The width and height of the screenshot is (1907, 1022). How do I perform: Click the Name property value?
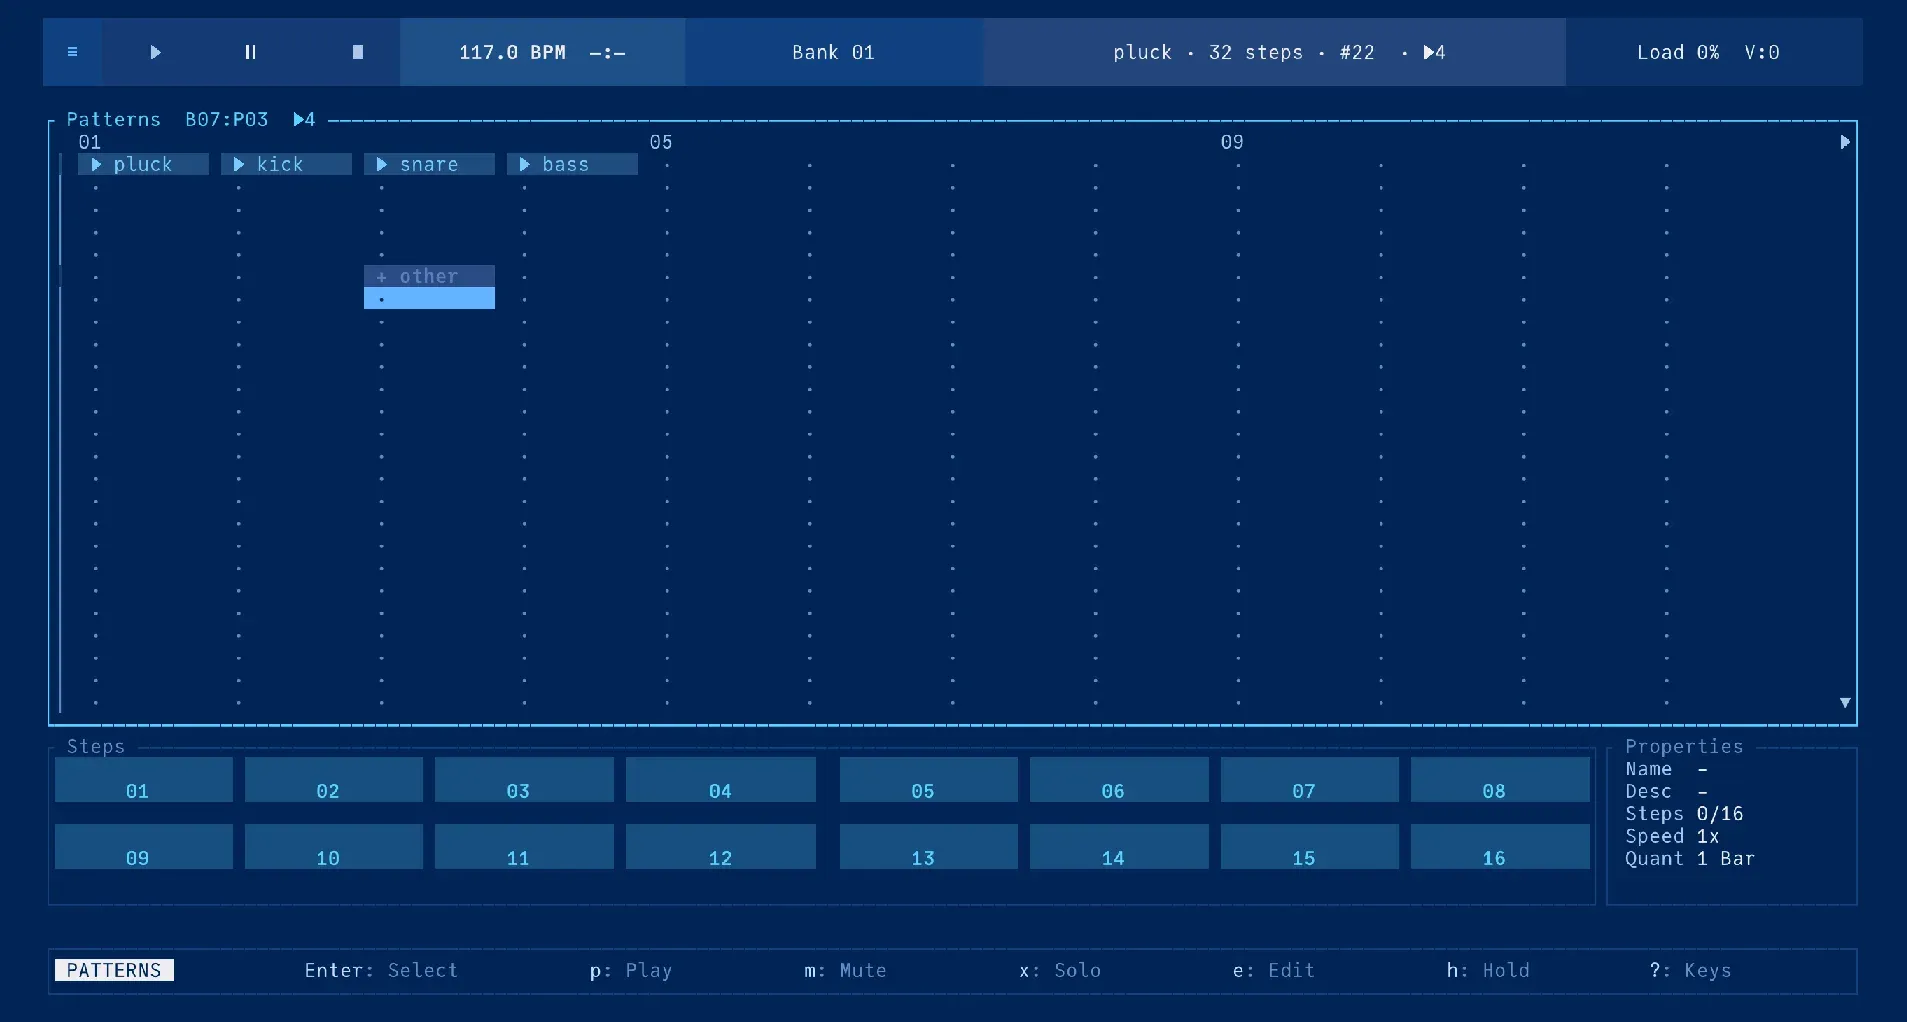tap(1702, 769)
